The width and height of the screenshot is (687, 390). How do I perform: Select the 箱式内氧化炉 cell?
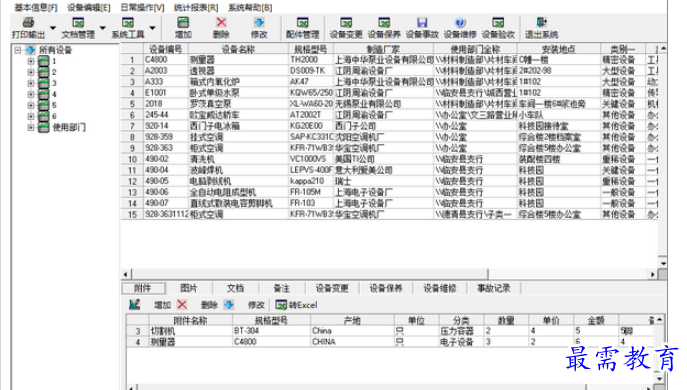point(238,82)
